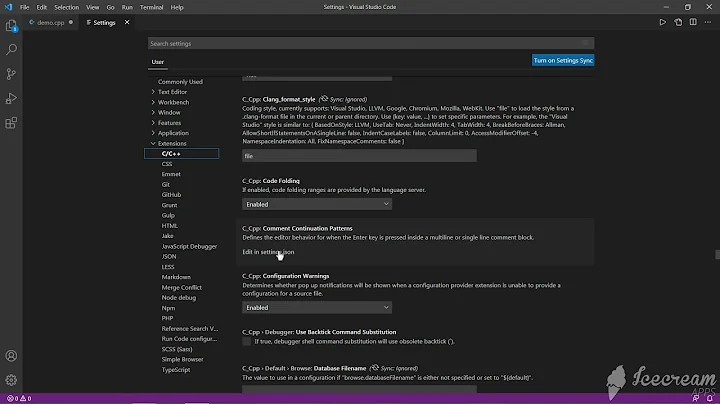The height and width of the screenshot is (404, 720).
Task: Click the Open Settings (JSON) icon
Action: click(678, 22)
